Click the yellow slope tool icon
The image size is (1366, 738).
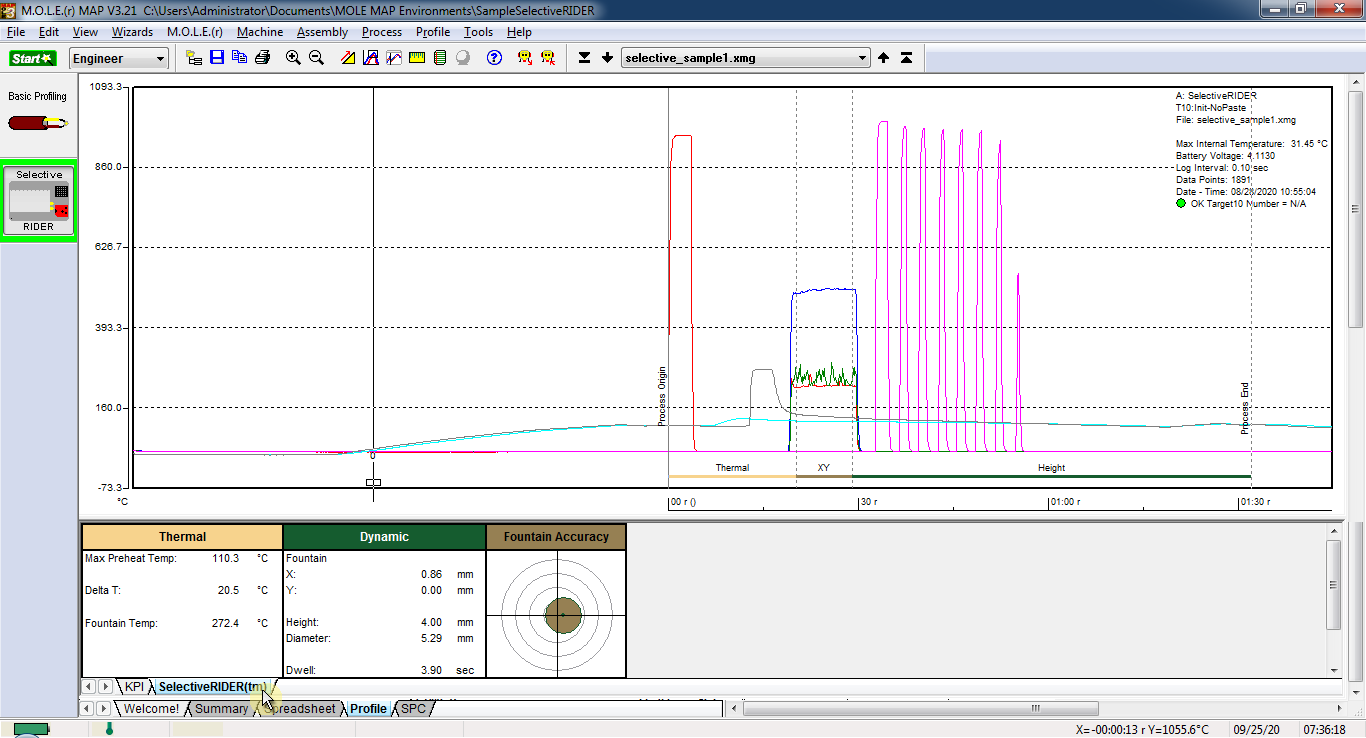[347, 58]
